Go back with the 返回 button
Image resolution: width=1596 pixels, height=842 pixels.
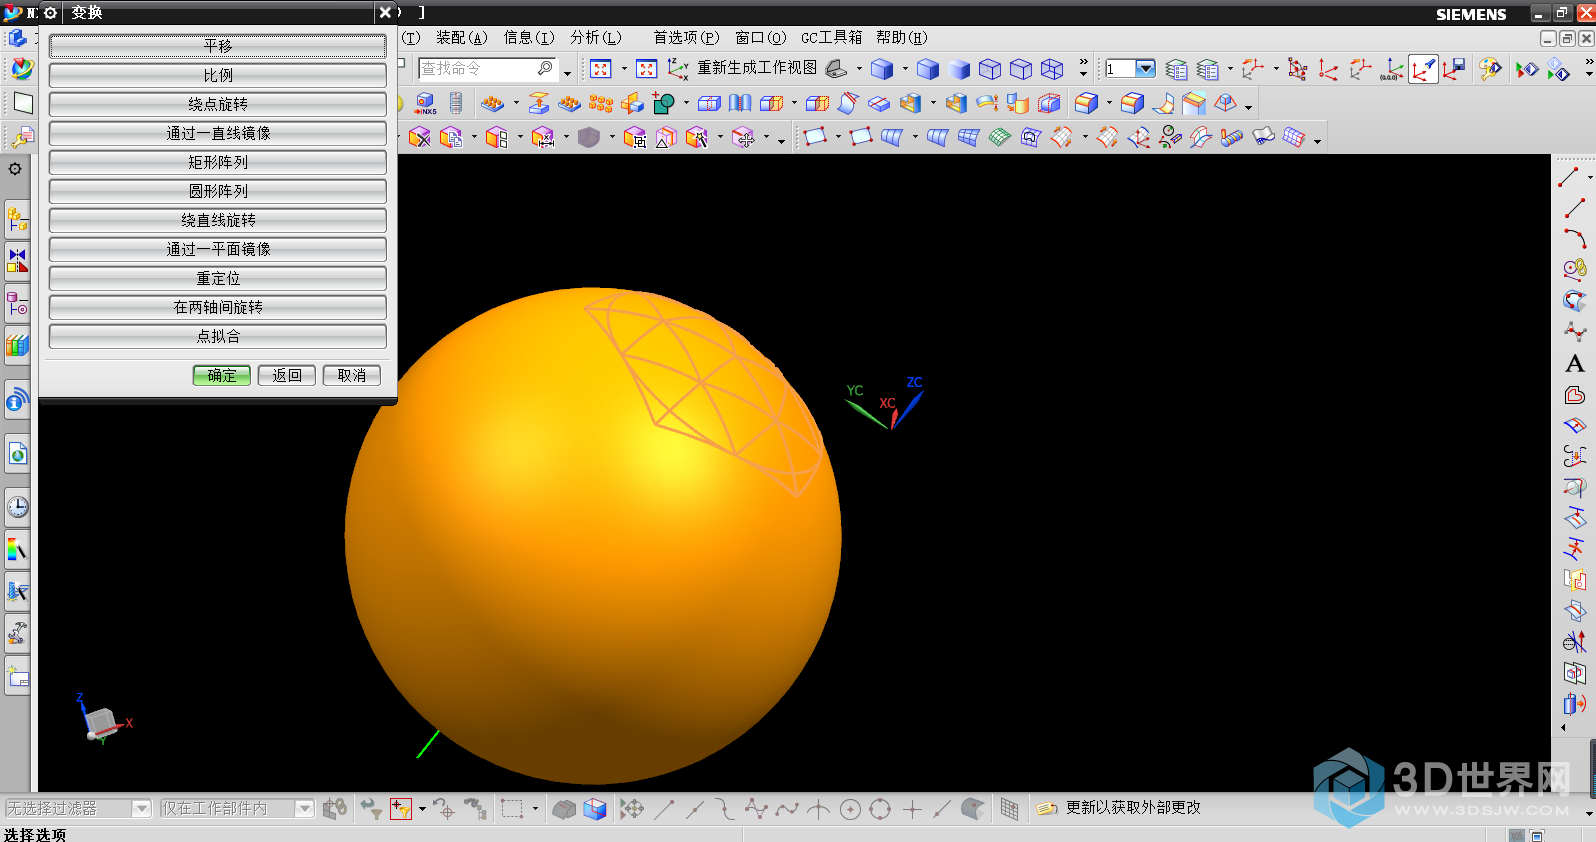pyautogui.click(x=287, y=375)
